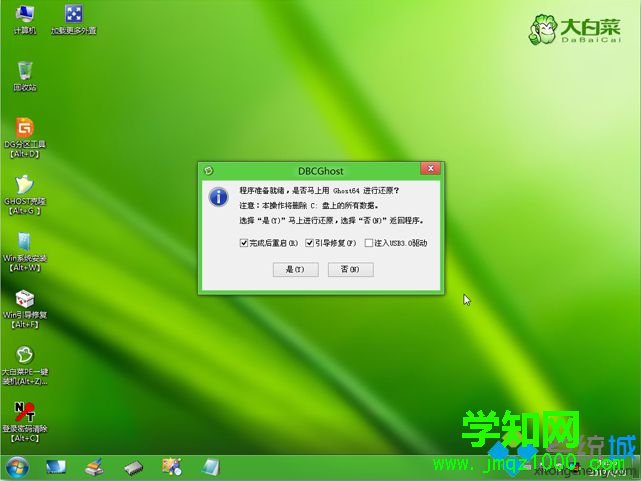Uncheck the 引导修复 checkbox
This screenshot has width=641, height=481.
coord(310,243)
